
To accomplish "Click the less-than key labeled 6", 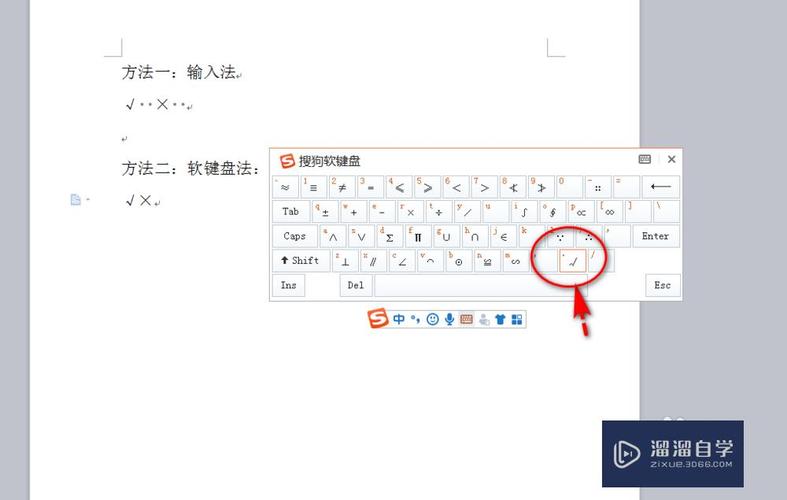I will pos(456,187).
